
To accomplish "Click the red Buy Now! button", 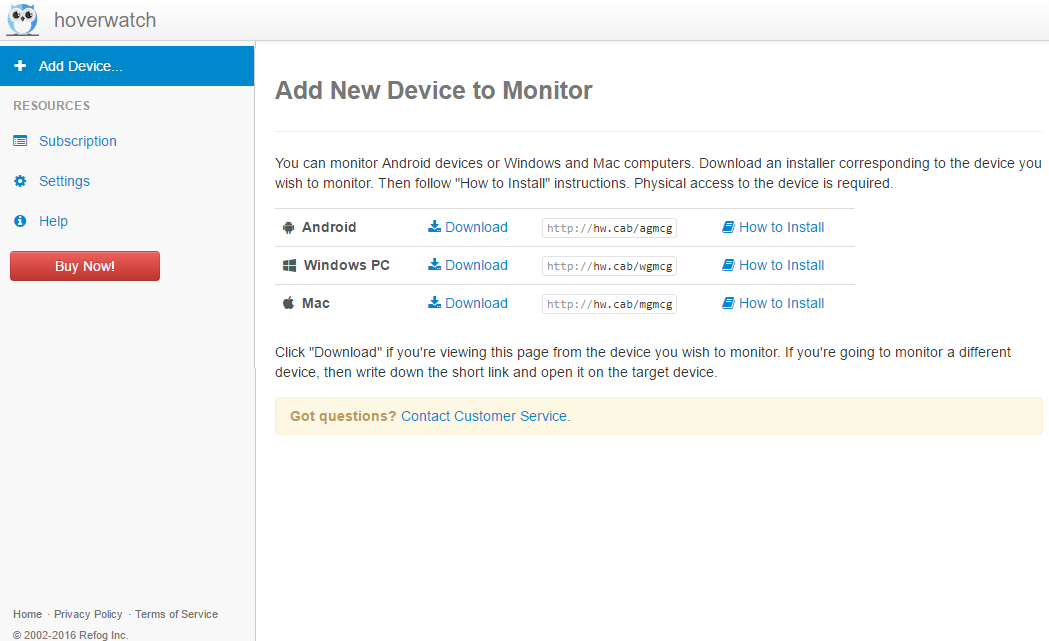I will point(85,266).
